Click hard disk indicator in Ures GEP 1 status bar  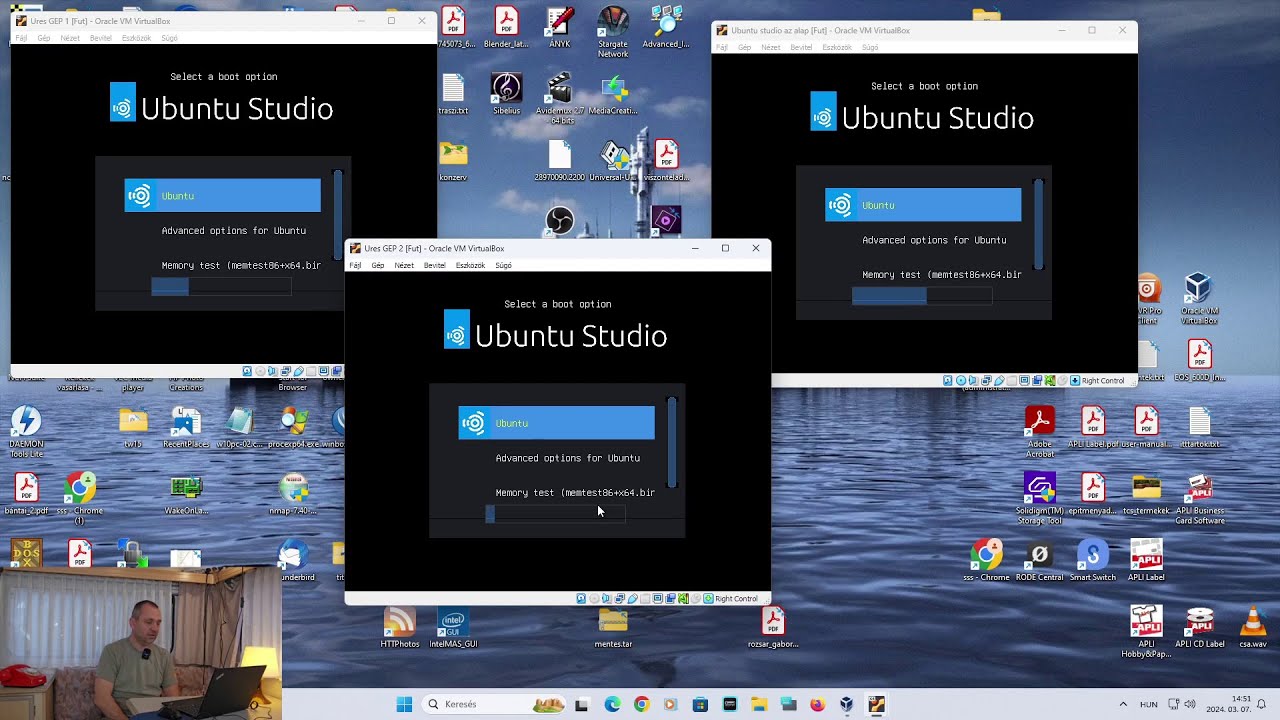247,371
